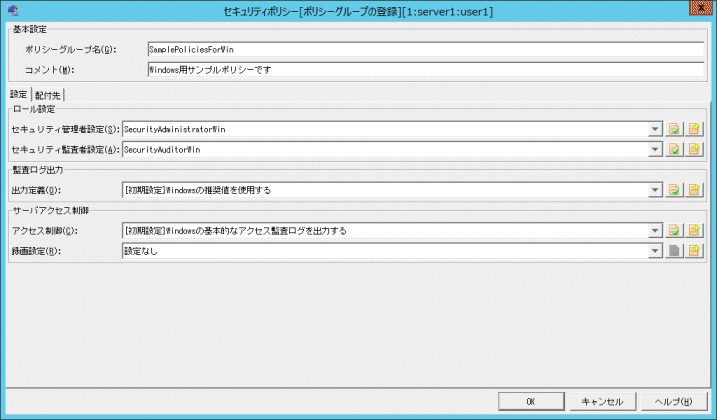
Task: Edit the audit log output definition icon
Action: (674, 190)
